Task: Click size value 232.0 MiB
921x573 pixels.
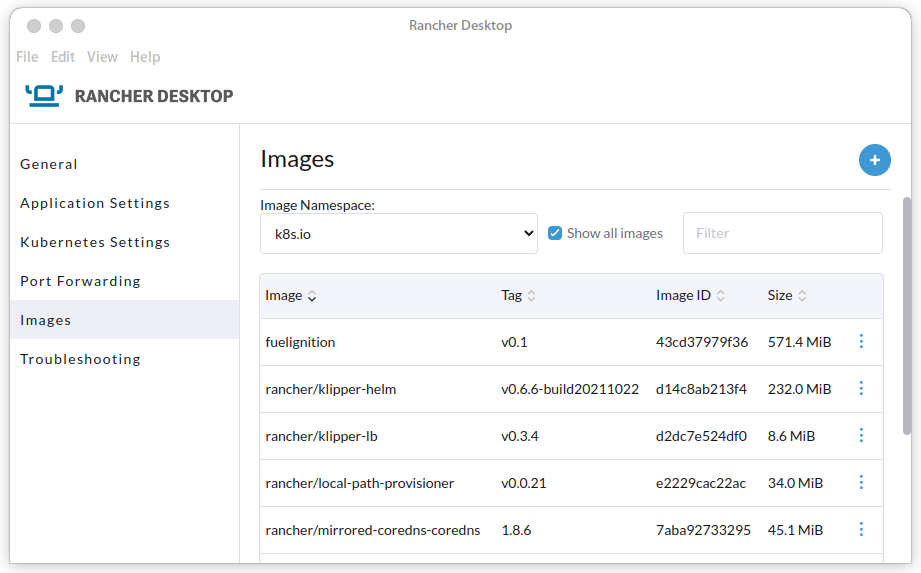Action: pos(799,389)
